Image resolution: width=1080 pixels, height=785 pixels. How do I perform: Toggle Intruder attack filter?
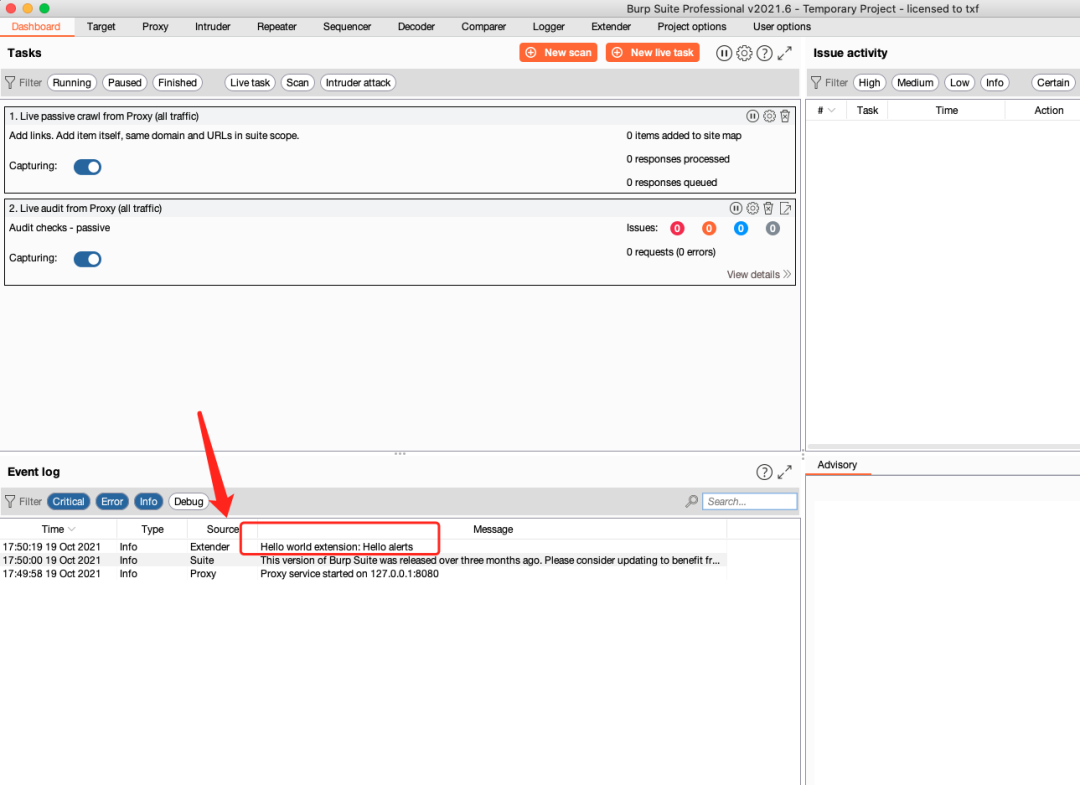(x=358, y=83)
